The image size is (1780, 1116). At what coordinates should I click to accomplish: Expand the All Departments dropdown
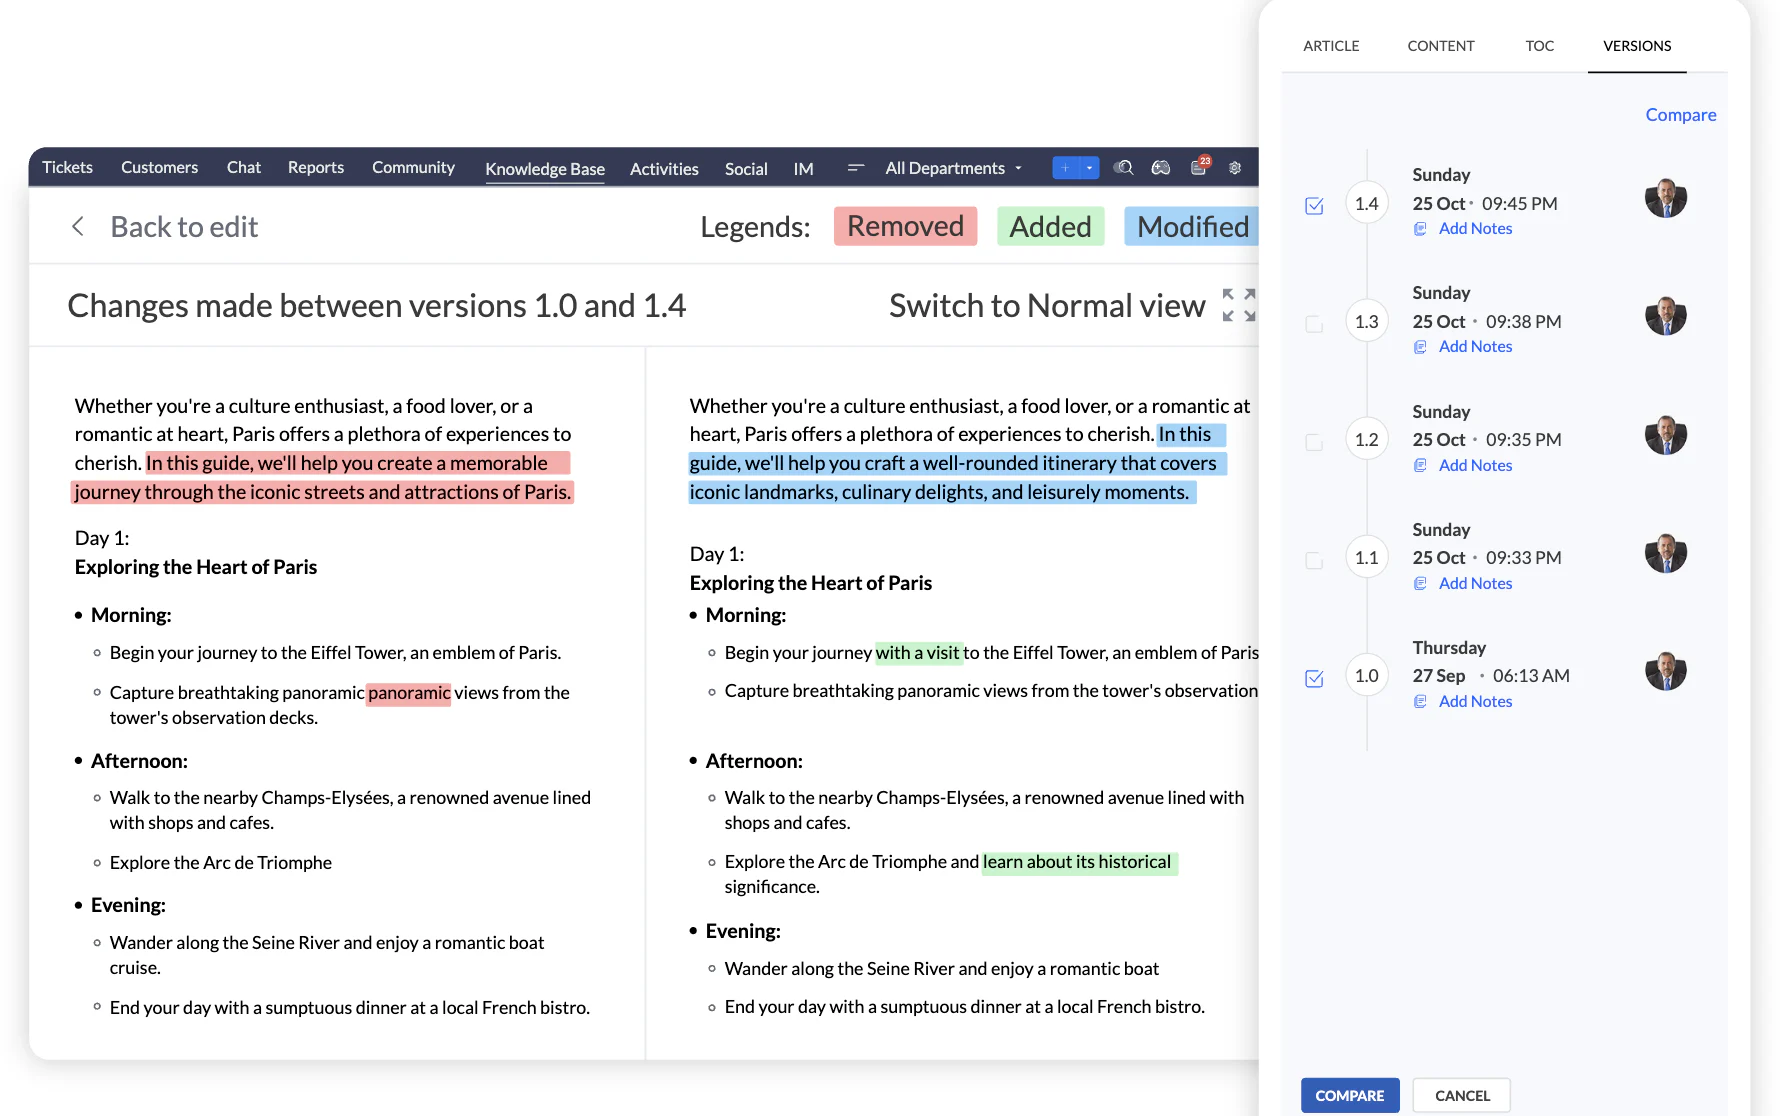pos(953,168)
